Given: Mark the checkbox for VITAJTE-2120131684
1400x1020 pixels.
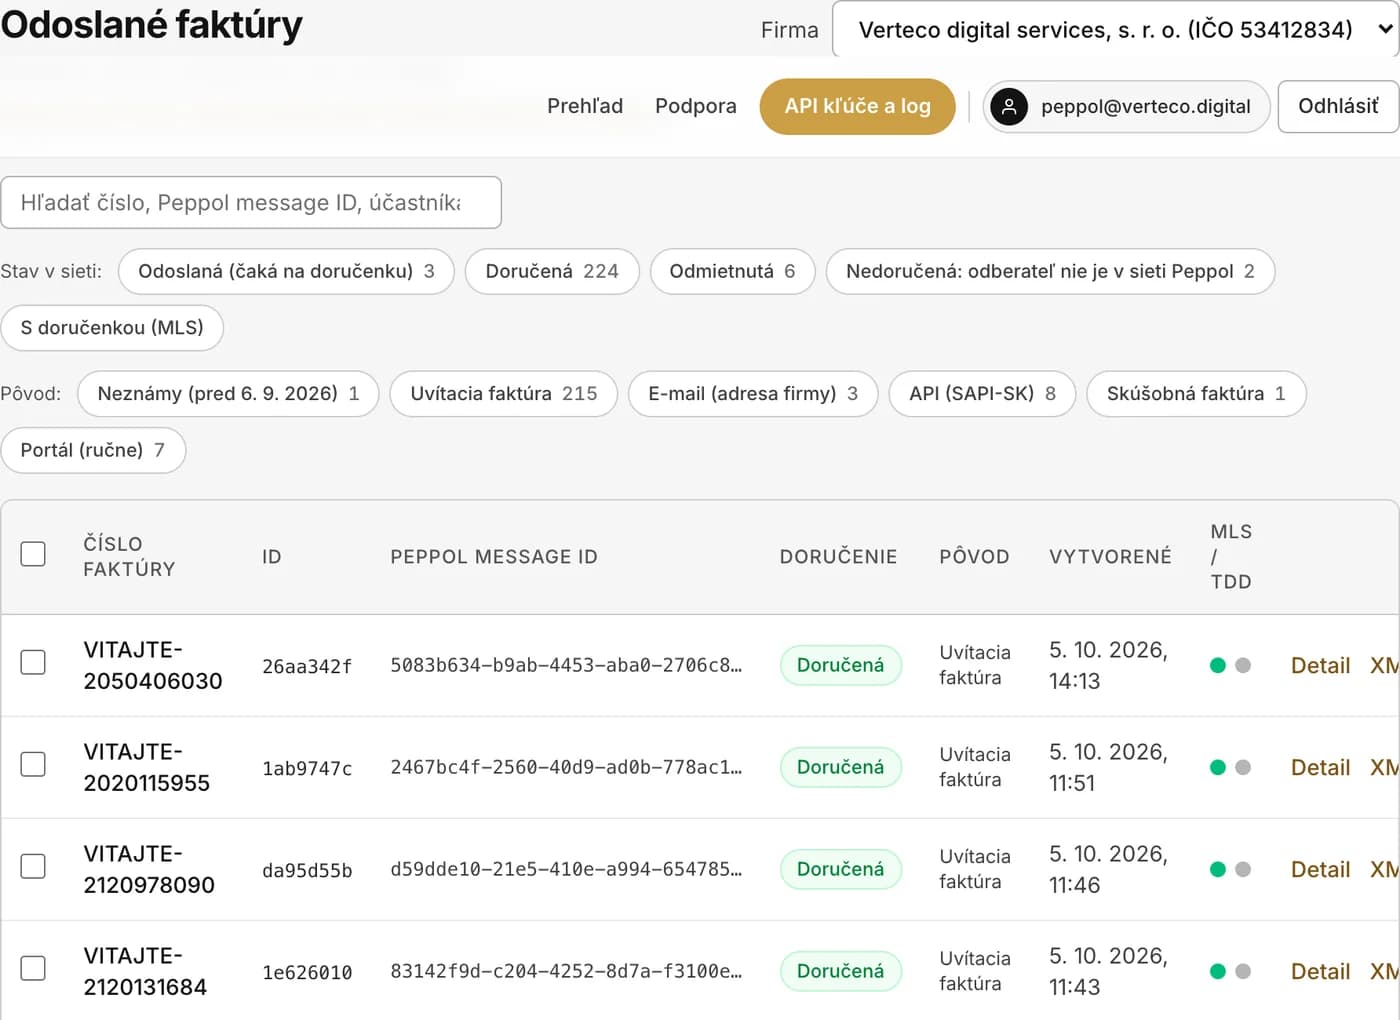Looking at the screenshot, I should (33, 968).
